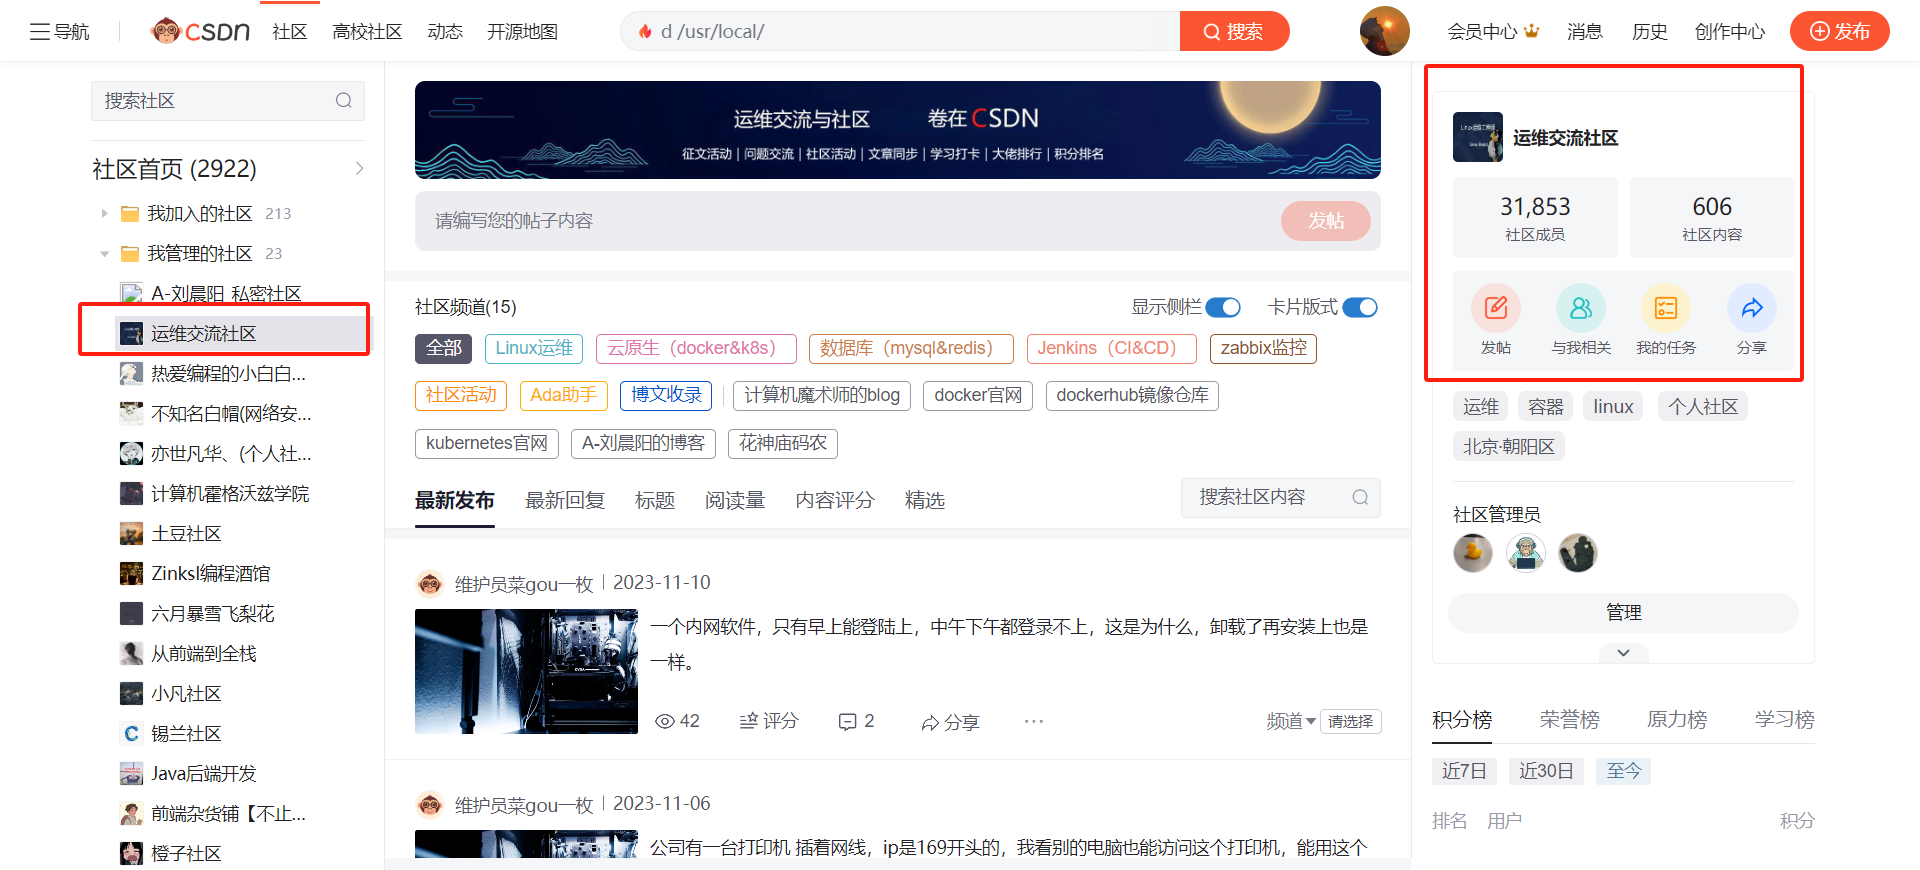Image resolution: width=1920 pixels, height=870 pixels.
Task: Click the pink 发帖 submit button
Action: (x=1326, y=220)
